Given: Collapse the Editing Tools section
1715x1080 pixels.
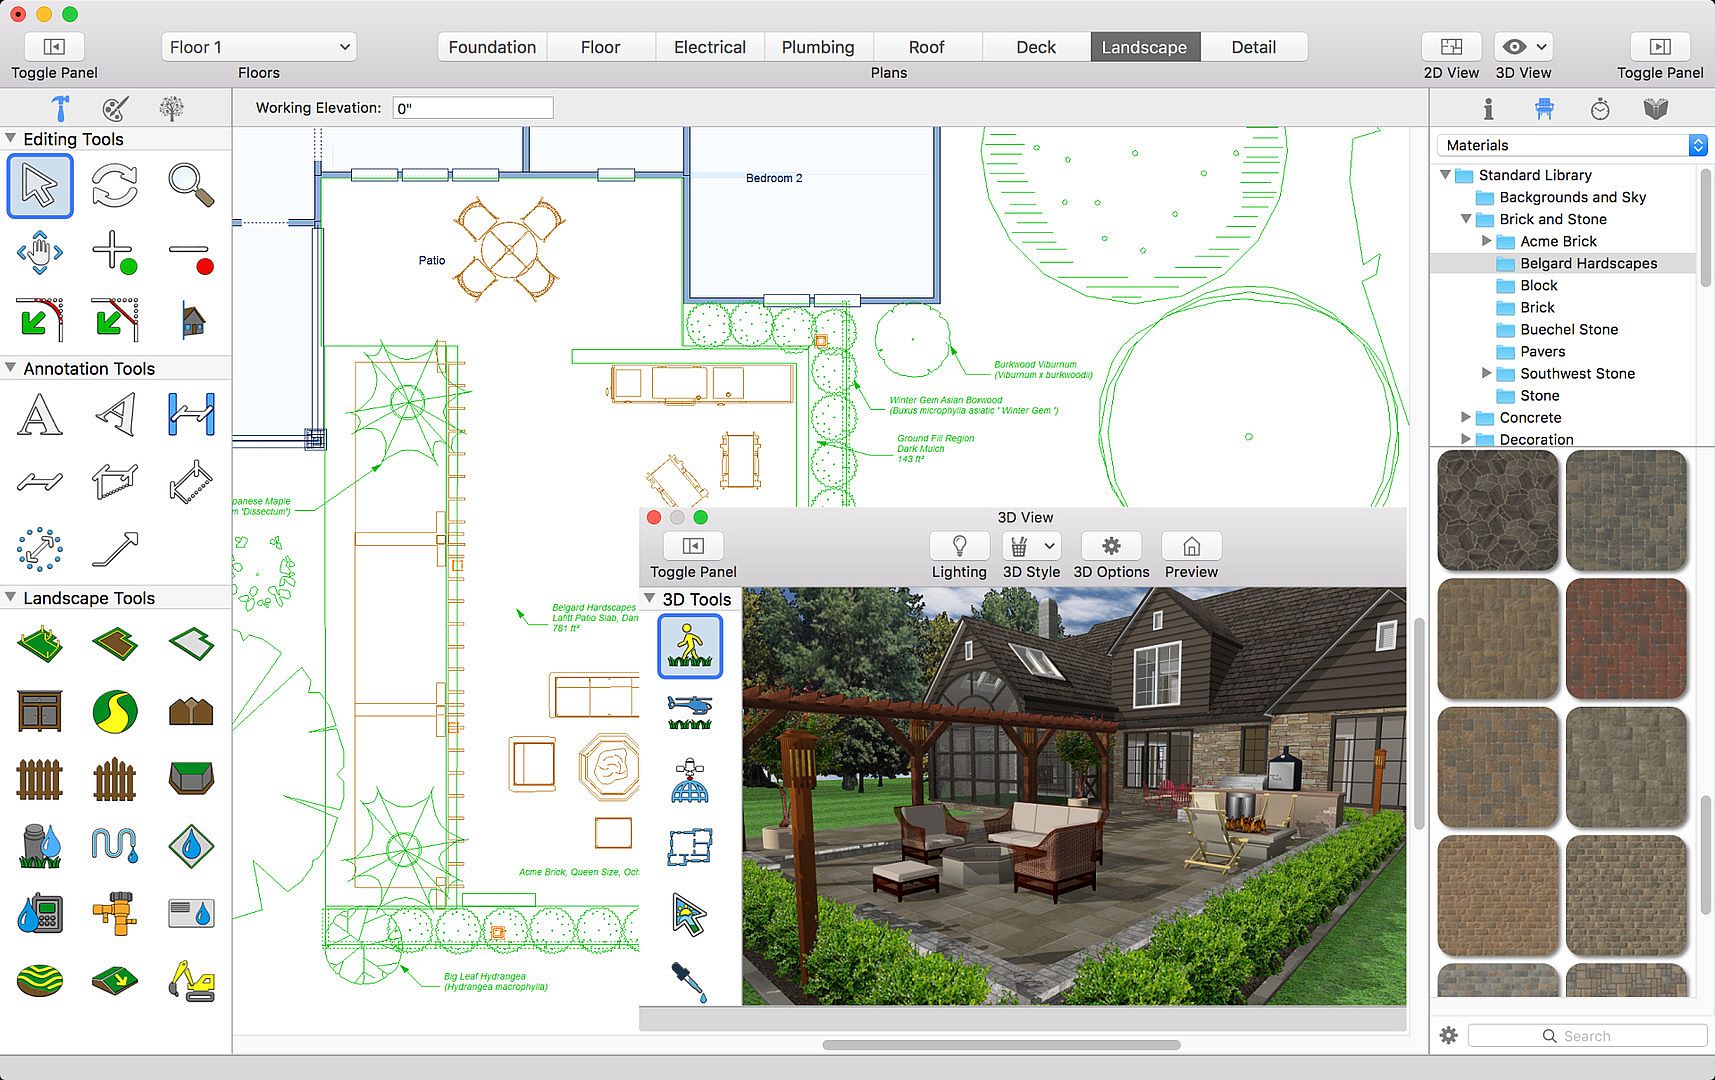Looking at the screenshot, I should pos(11,139).
